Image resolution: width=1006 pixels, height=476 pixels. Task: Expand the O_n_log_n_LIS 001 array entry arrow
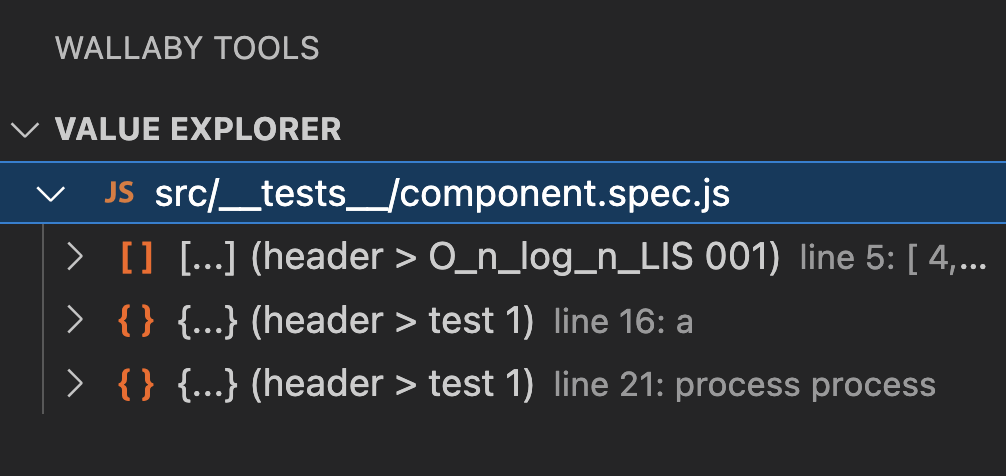76,257
